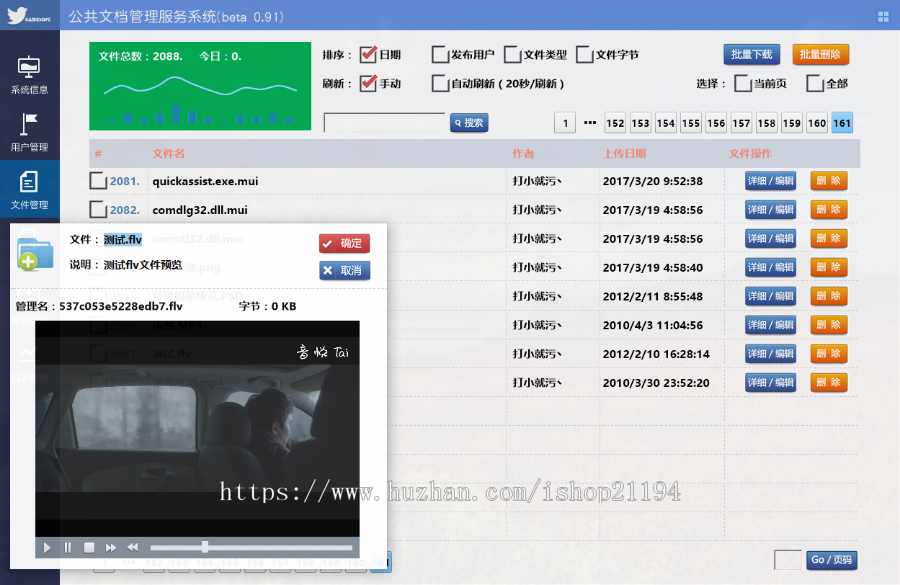Click row number 2081.
Screen dimensions: 900x585
pyautogui.click(x=125, y=181)
